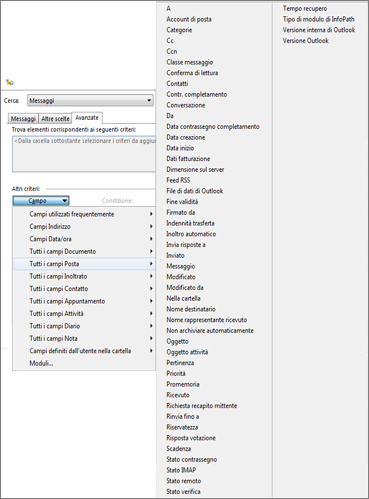Select the Messaggio field

[x=181, y=266]
